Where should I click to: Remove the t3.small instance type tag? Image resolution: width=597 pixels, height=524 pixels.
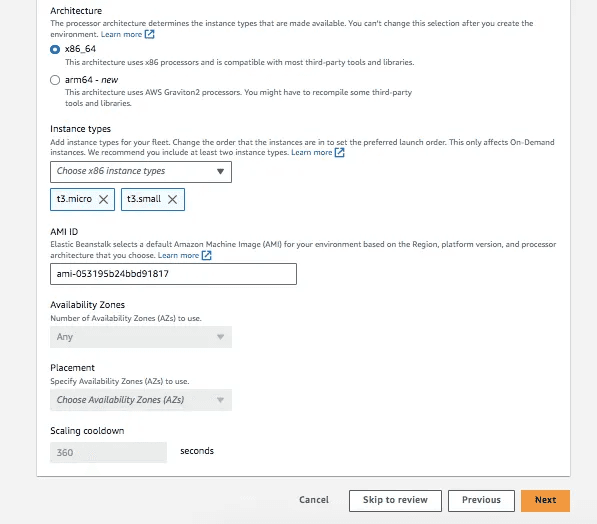click(x=172, y=199)
